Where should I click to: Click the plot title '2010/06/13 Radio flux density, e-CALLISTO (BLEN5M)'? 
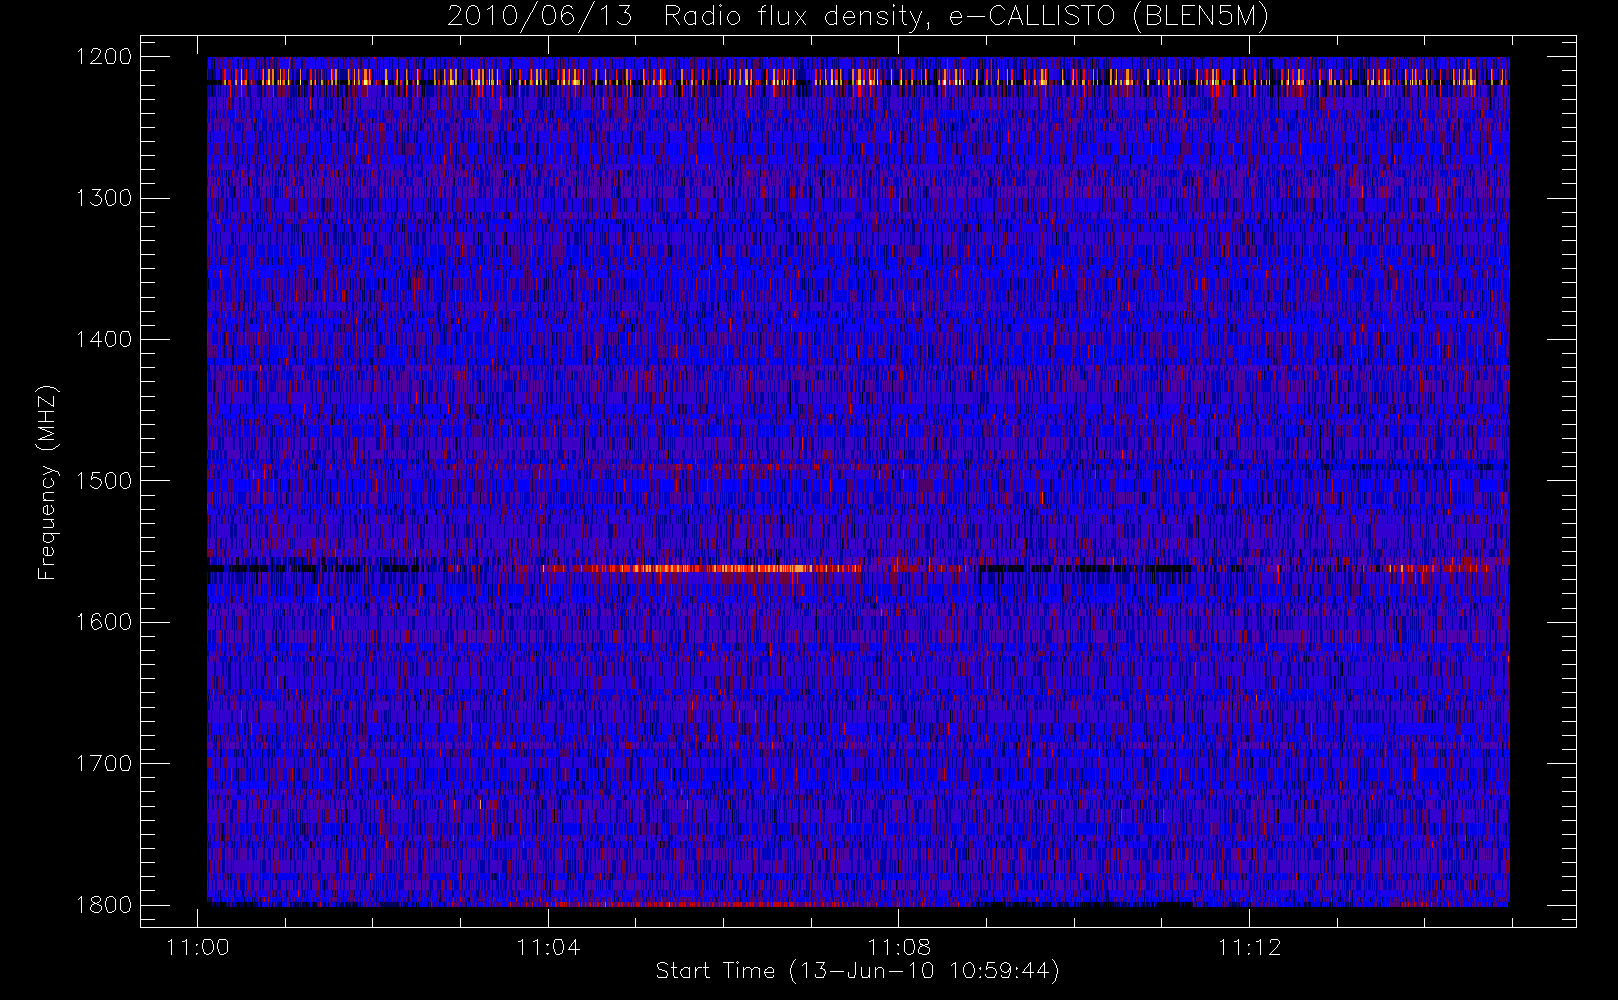point(857,17)
